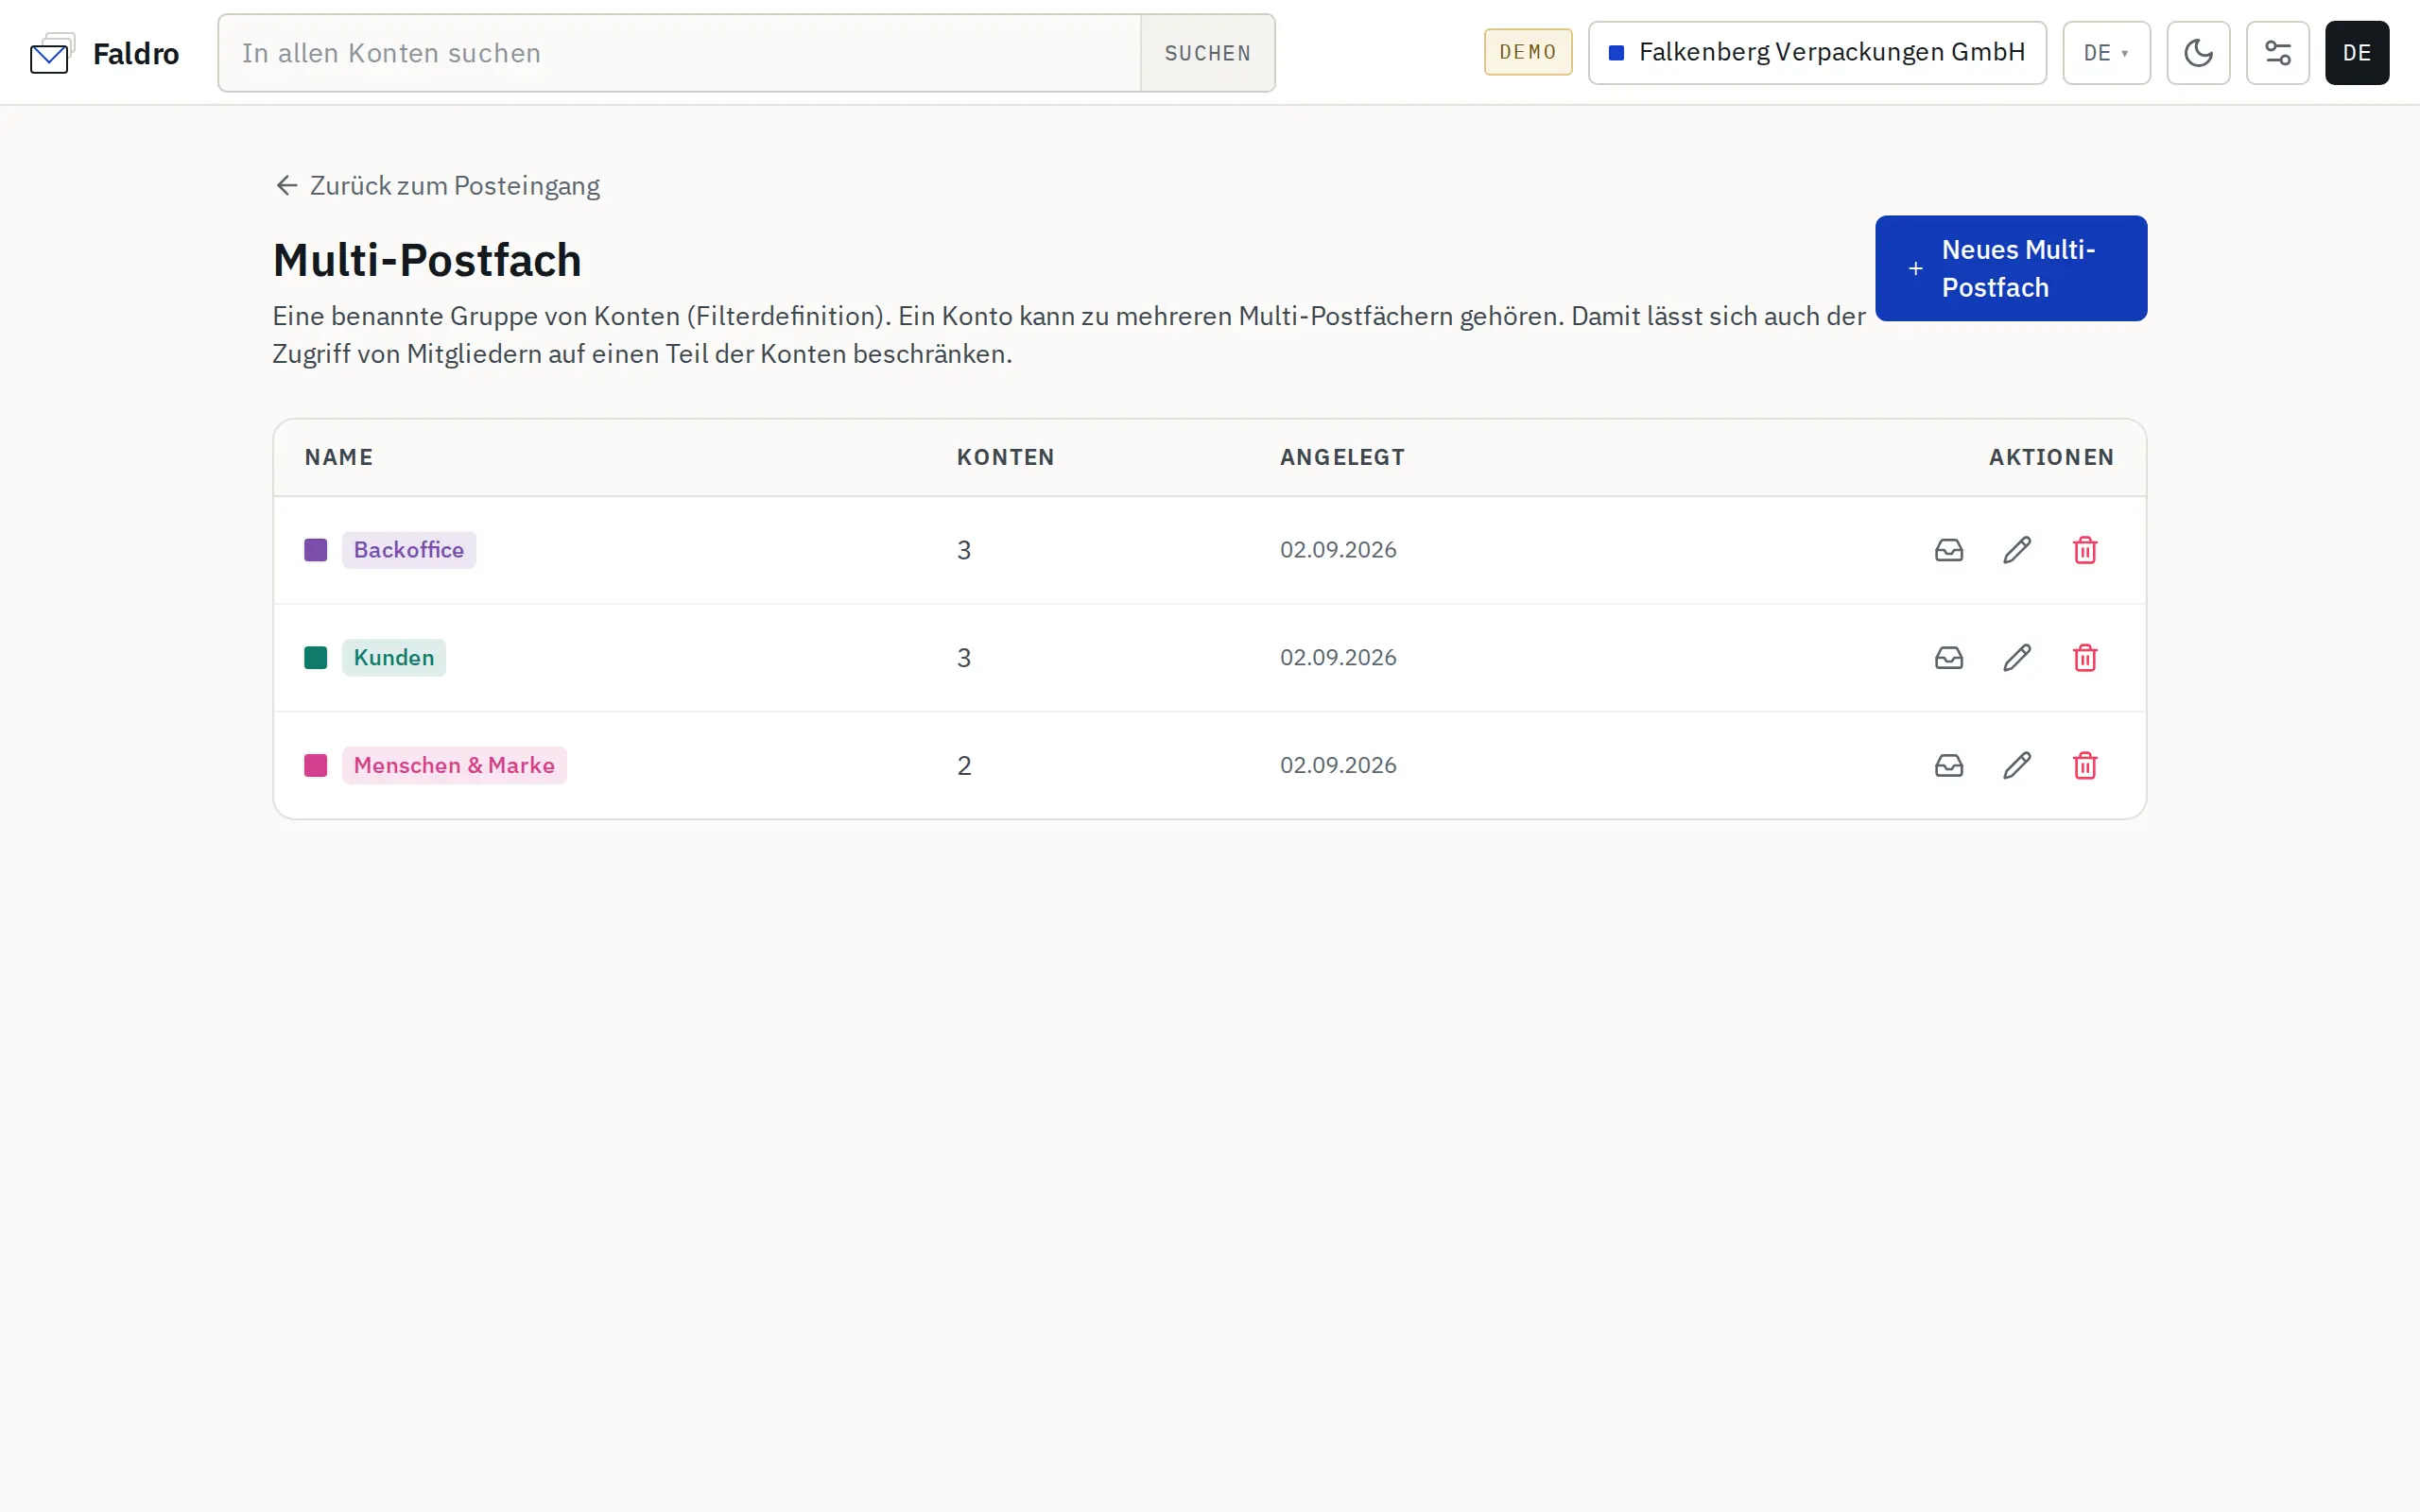The image size is (2420, 1512).
Task: Click the AKTIONEN column header
Action: pos(2051,457)
